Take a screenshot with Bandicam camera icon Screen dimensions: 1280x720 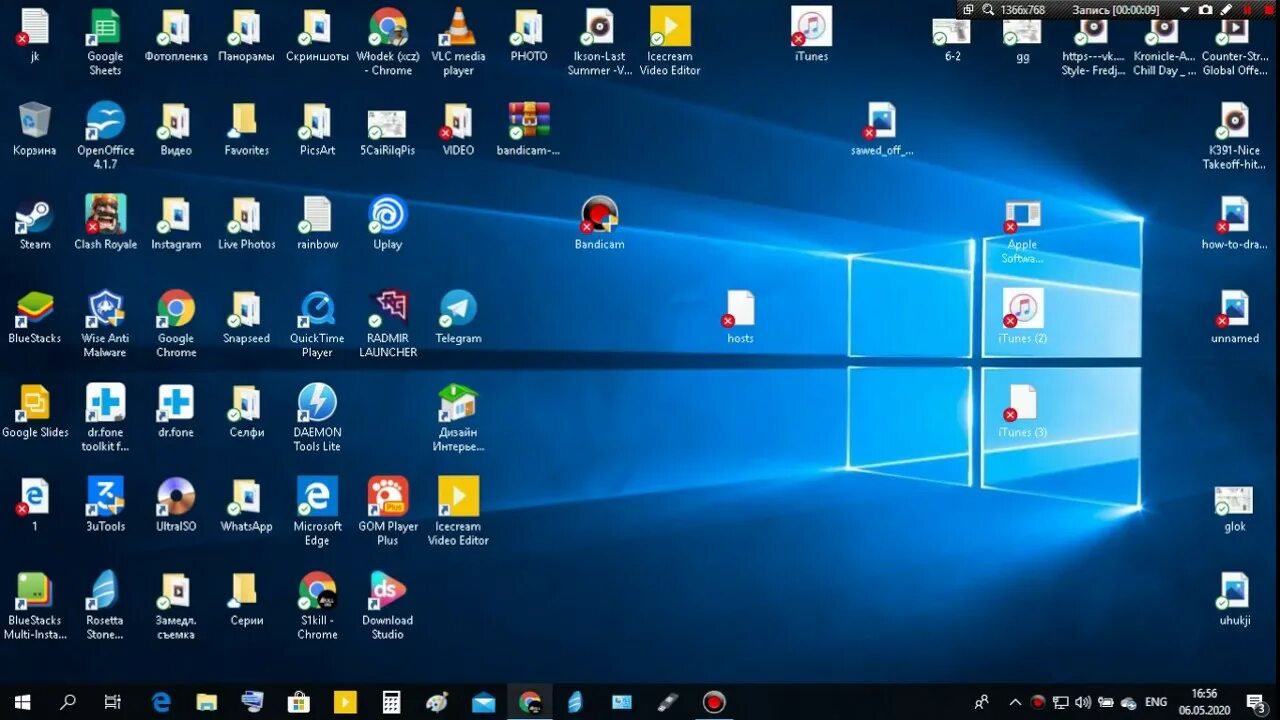[x=1205, y=10]
